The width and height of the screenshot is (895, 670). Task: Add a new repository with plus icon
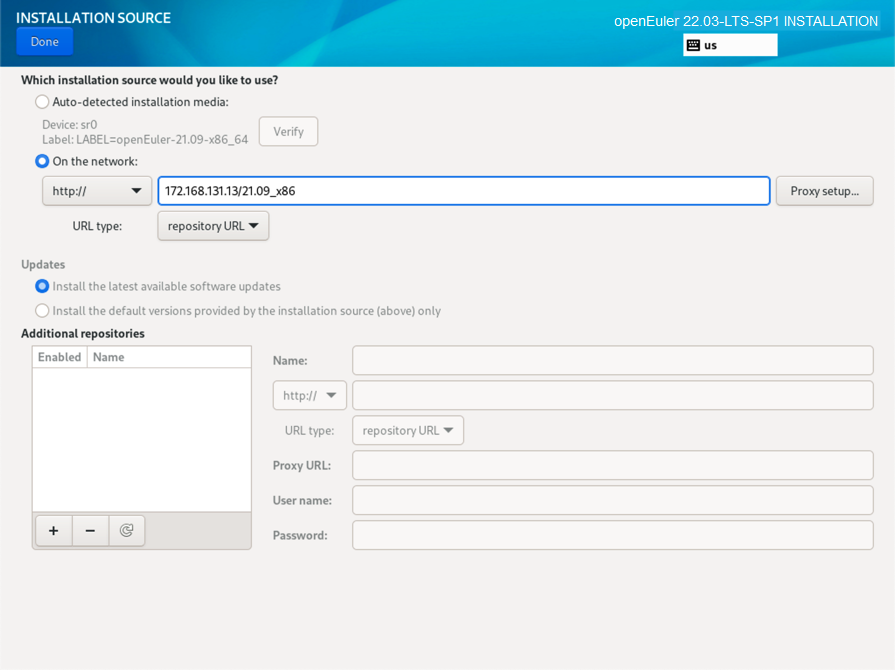tap(54, 531)
